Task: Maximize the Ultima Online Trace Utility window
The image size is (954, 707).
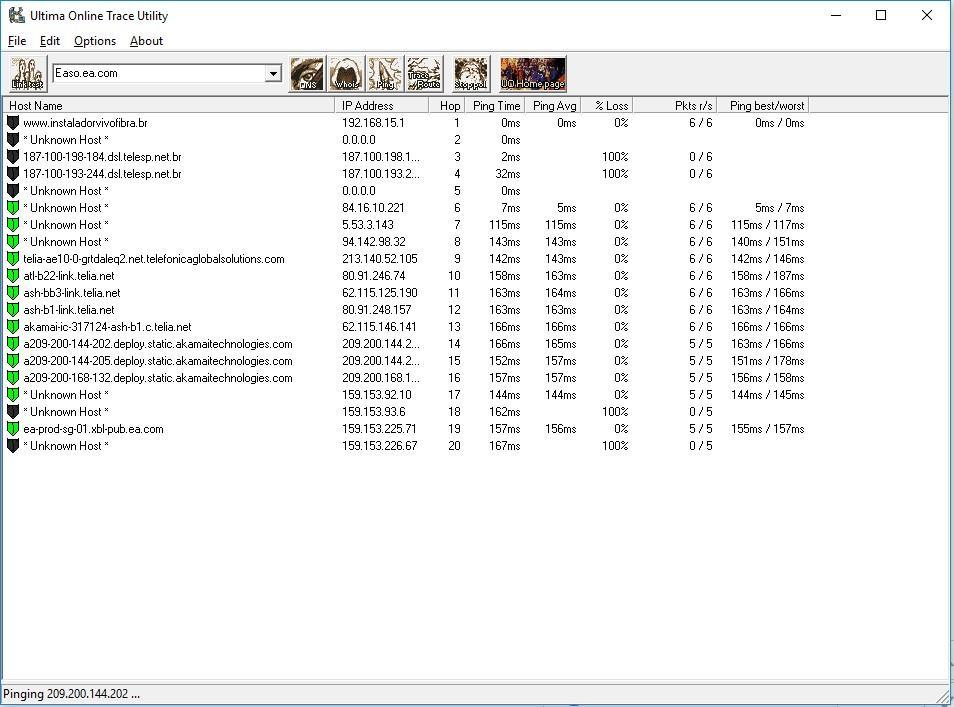Action: pyautogui.click(x=881, y=15)
